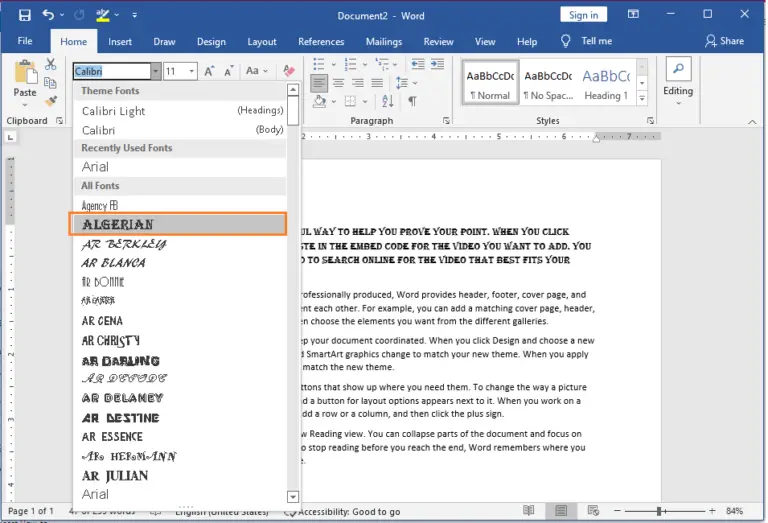Image resolution: width=768 pixels, height=523 pixels.
Task: Click the Sign in button
Action: [583, 15]
